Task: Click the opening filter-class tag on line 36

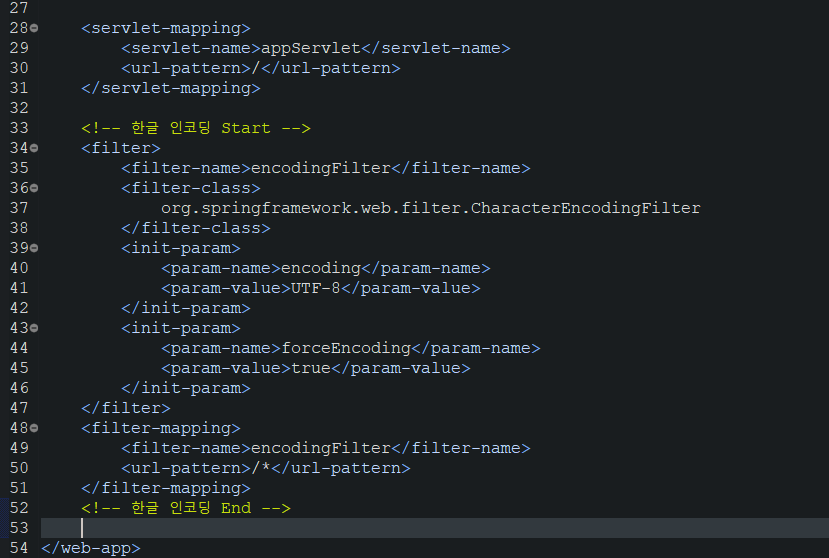Action: tap(191, 188)
